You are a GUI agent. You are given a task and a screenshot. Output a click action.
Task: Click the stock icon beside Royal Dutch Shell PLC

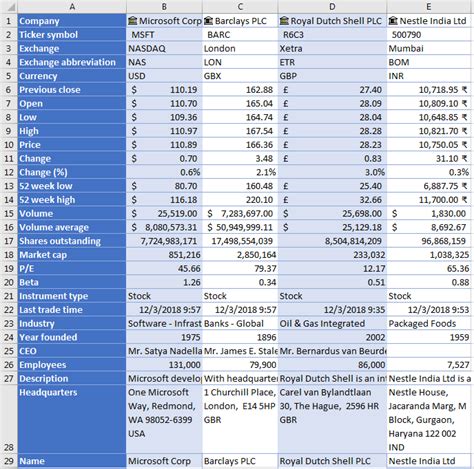click(284, 21)
